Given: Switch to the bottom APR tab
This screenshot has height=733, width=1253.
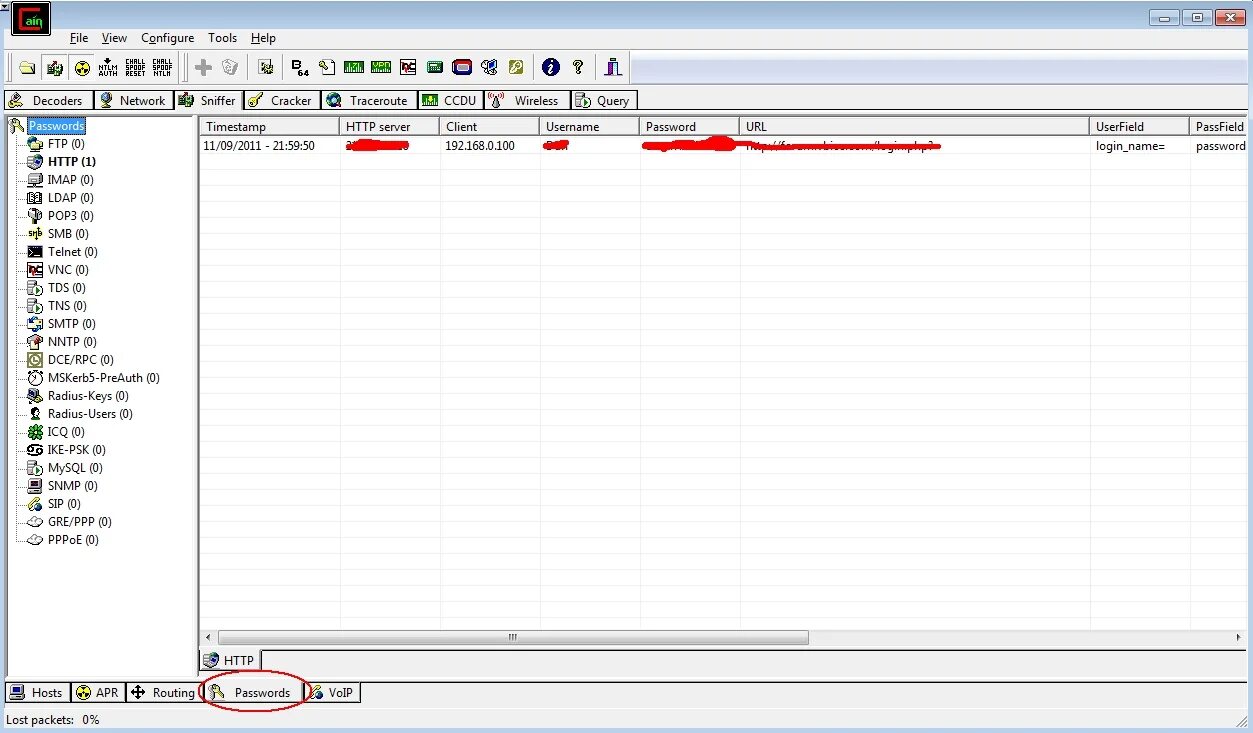Looking at the screenshot, I should tap(97, 692).
